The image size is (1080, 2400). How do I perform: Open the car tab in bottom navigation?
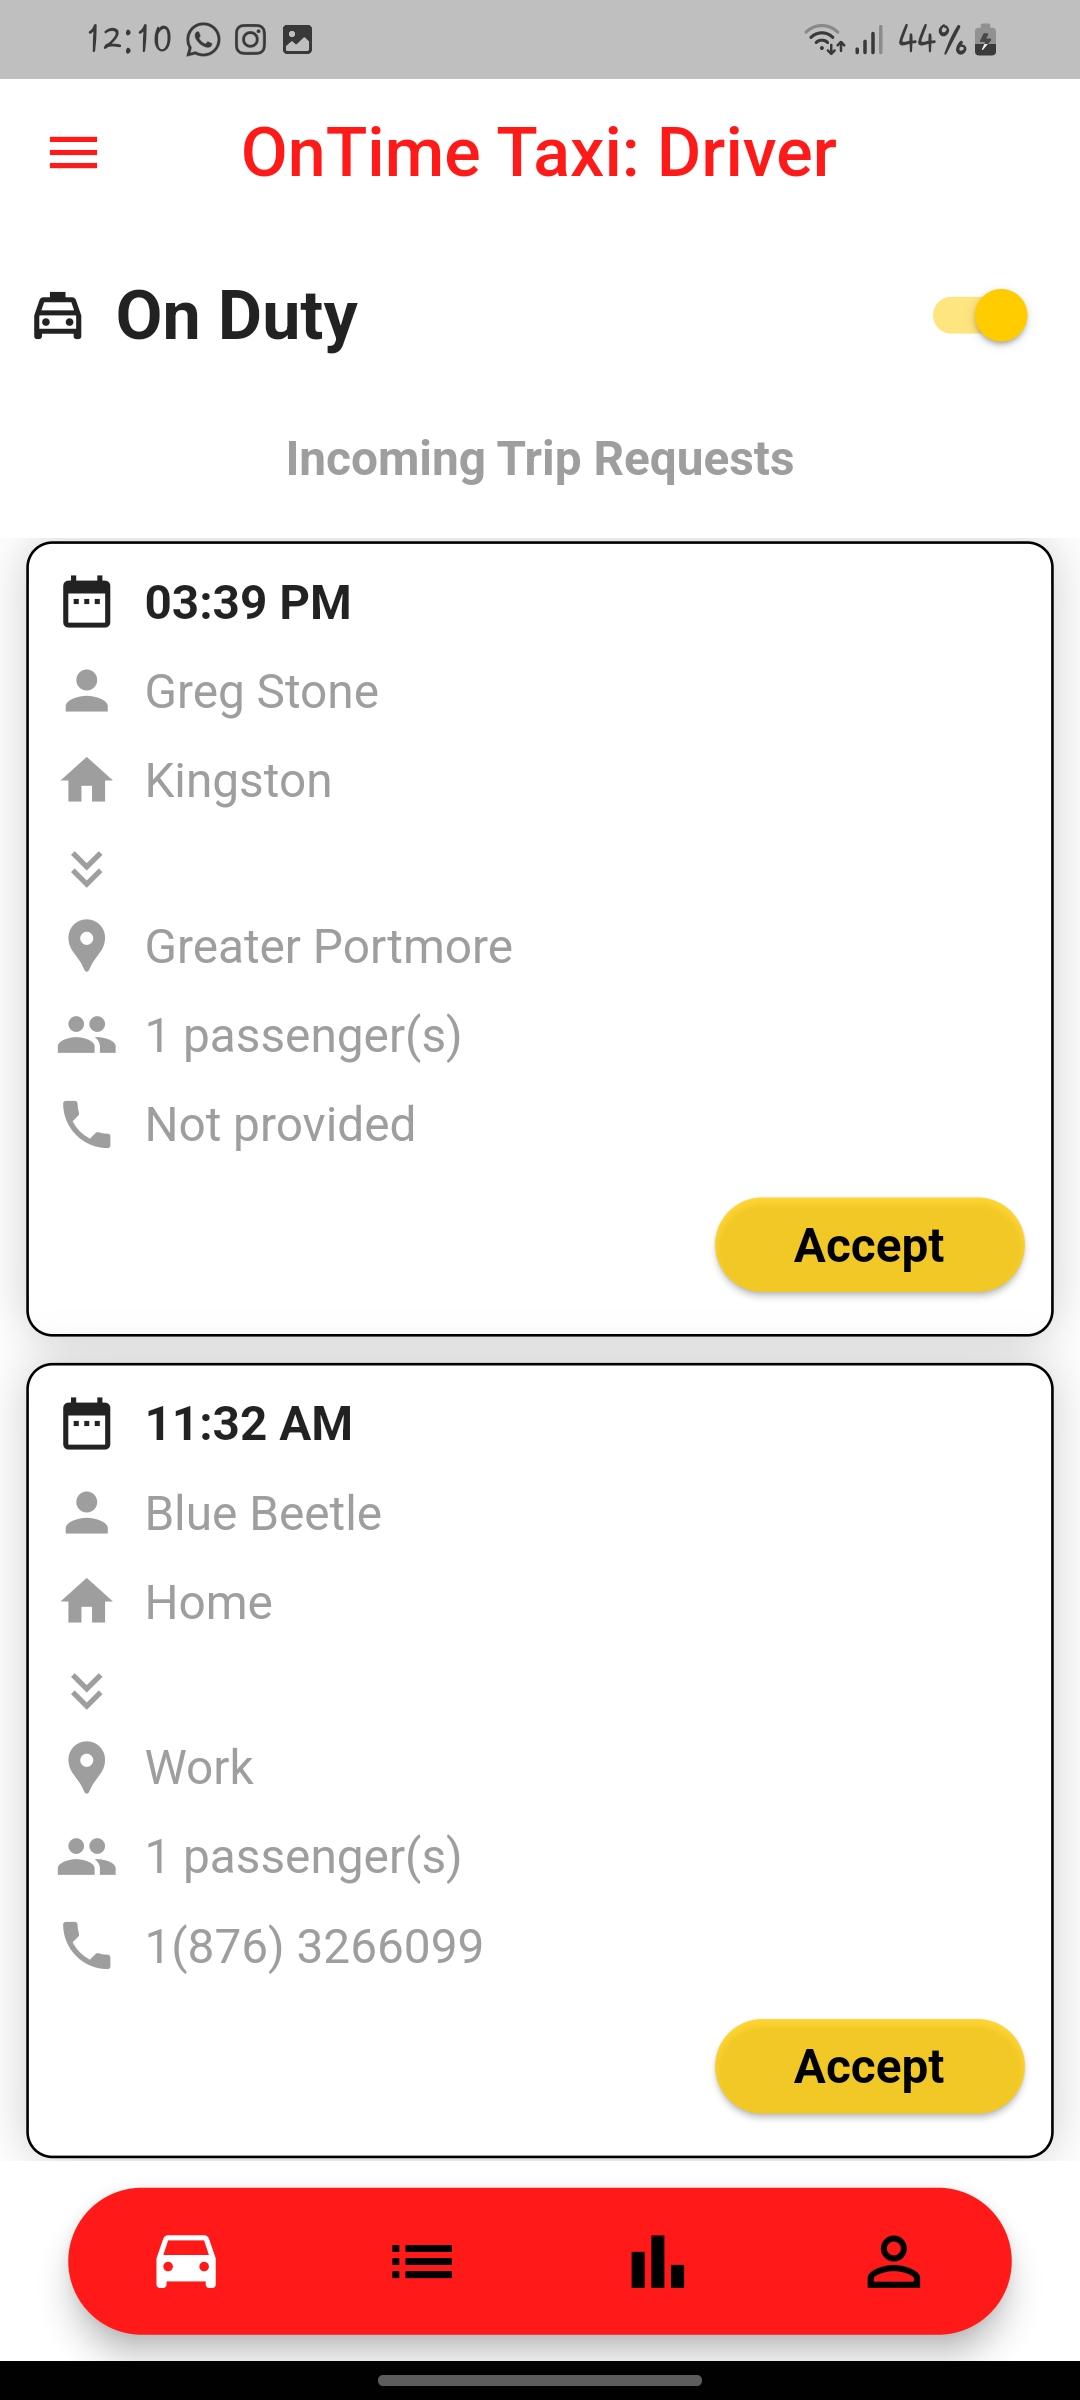pos(186,2261)
